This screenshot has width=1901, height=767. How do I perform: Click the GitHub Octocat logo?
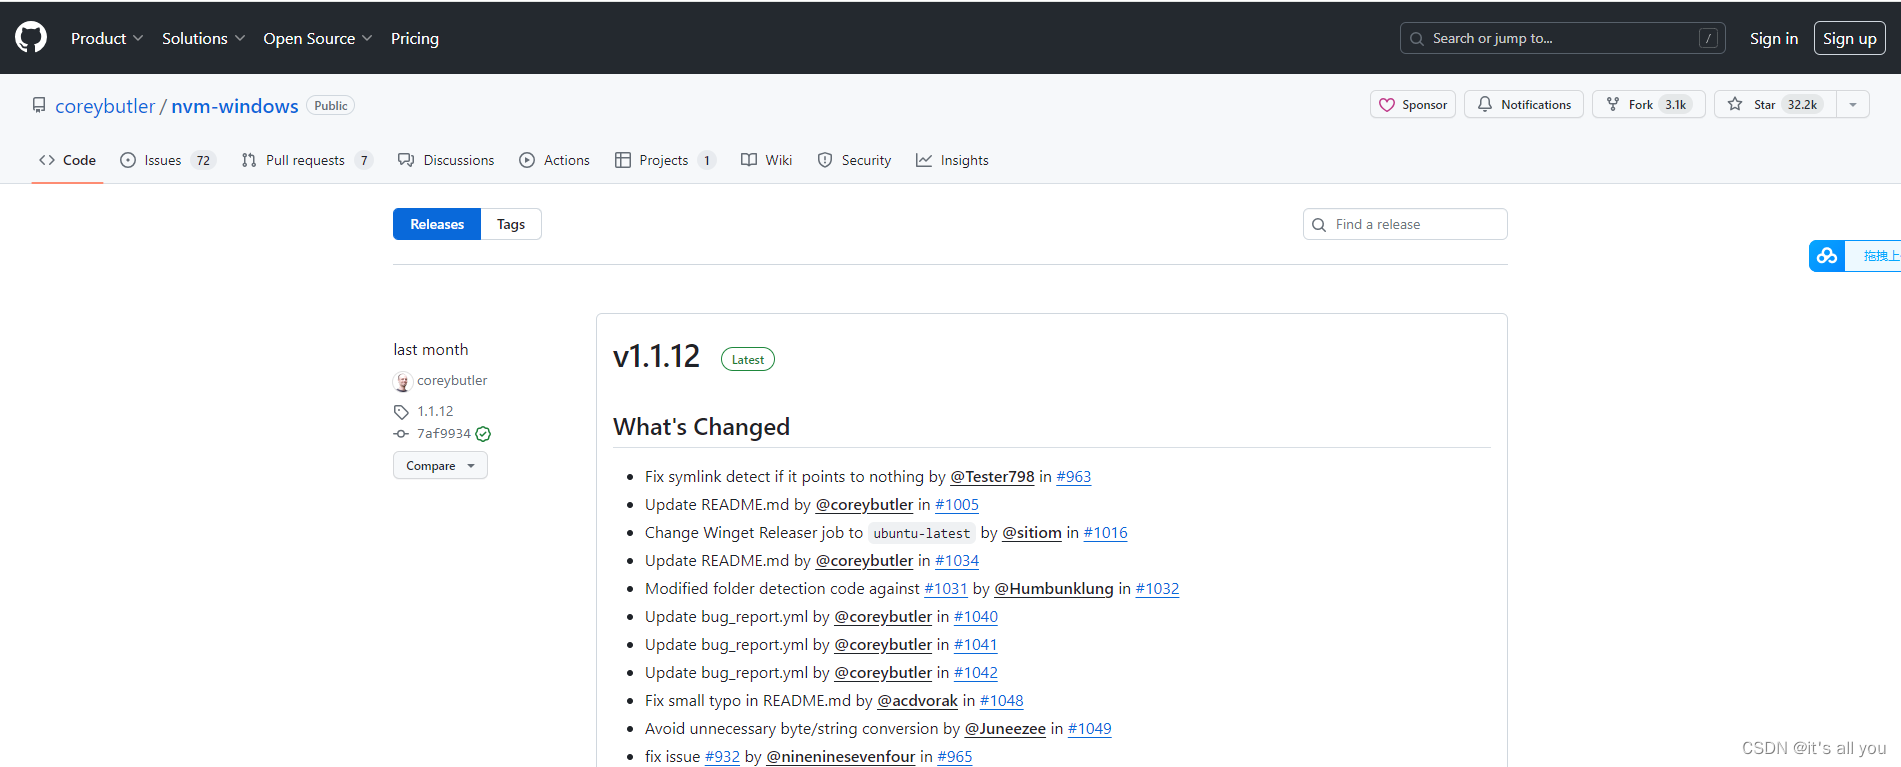point(31,38)
